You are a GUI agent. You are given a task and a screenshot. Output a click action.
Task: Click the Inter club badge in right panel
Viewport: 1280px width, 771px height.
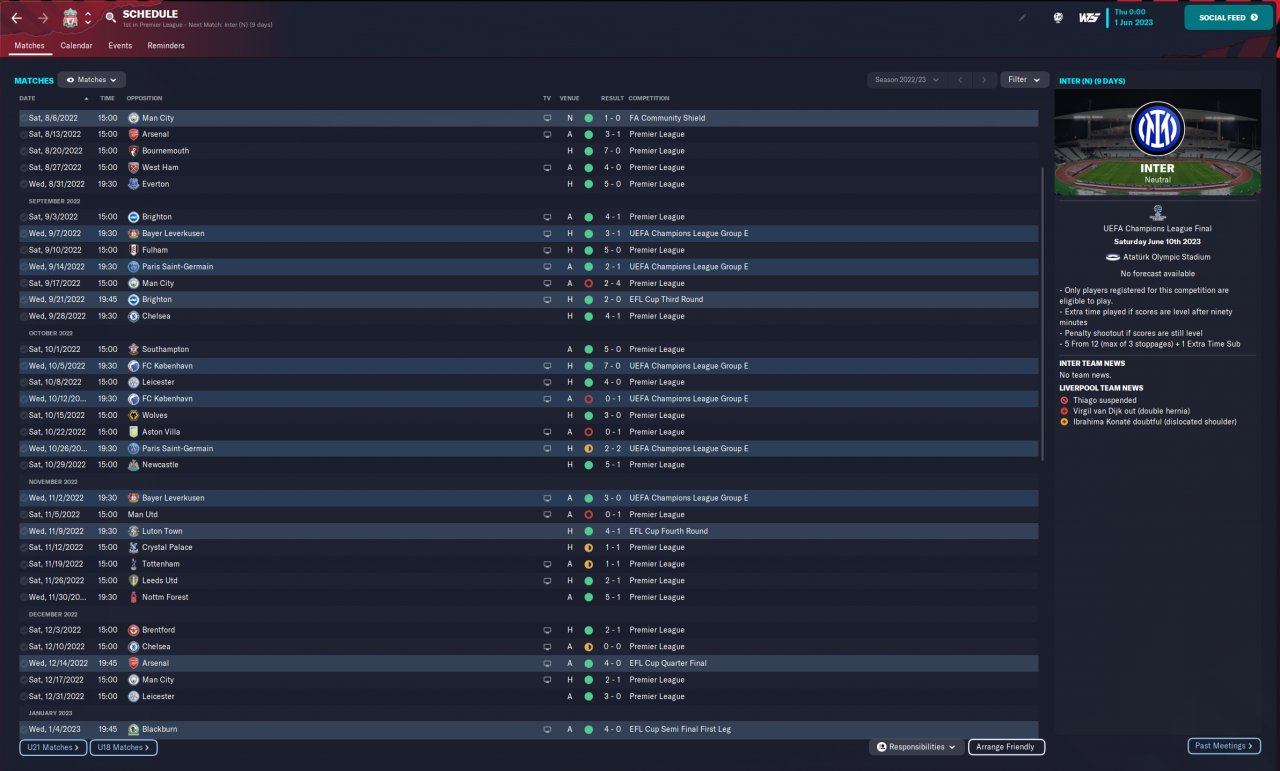coord(1157,128)
